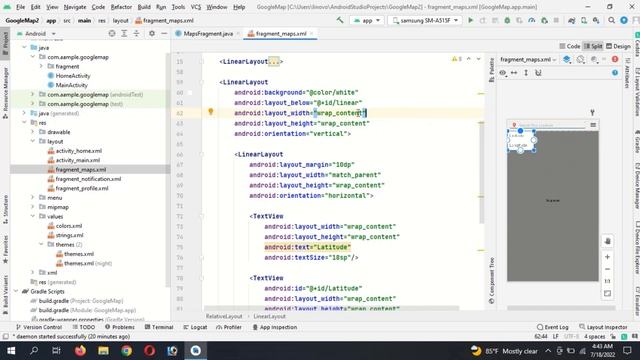Toggle Resource Manager tool window

pos(5,93)
